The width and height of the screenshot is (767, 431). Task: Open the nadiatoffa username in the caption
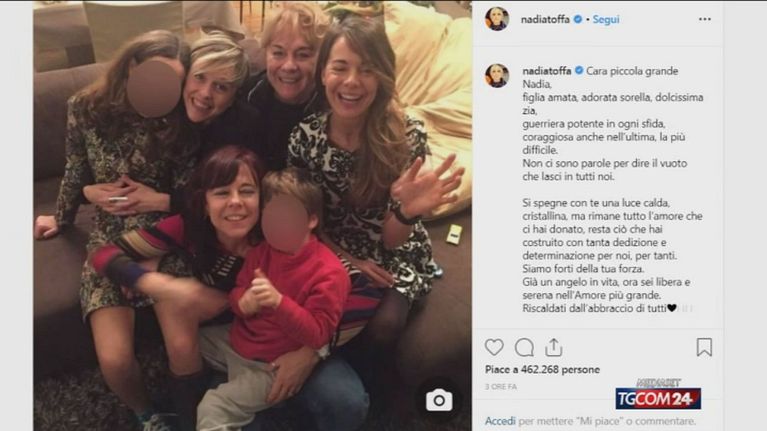[x=548, y=72]
